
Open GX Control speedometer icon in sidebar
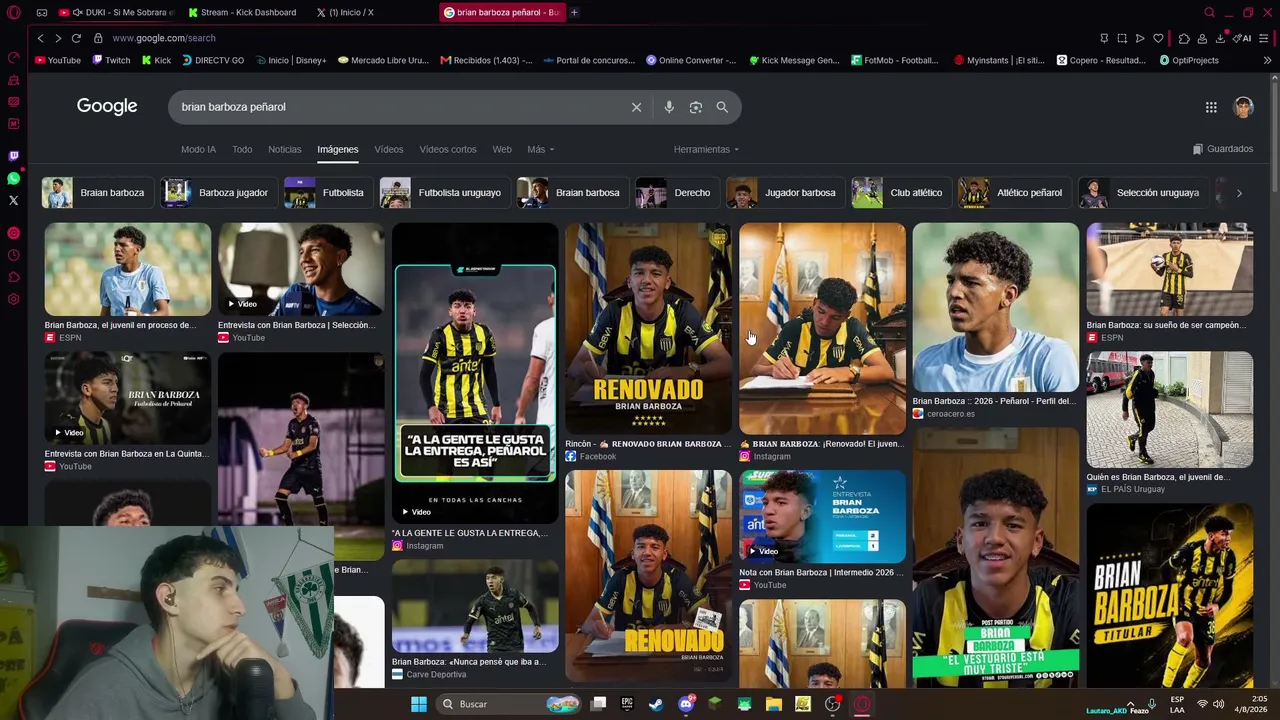coord(13,57)
